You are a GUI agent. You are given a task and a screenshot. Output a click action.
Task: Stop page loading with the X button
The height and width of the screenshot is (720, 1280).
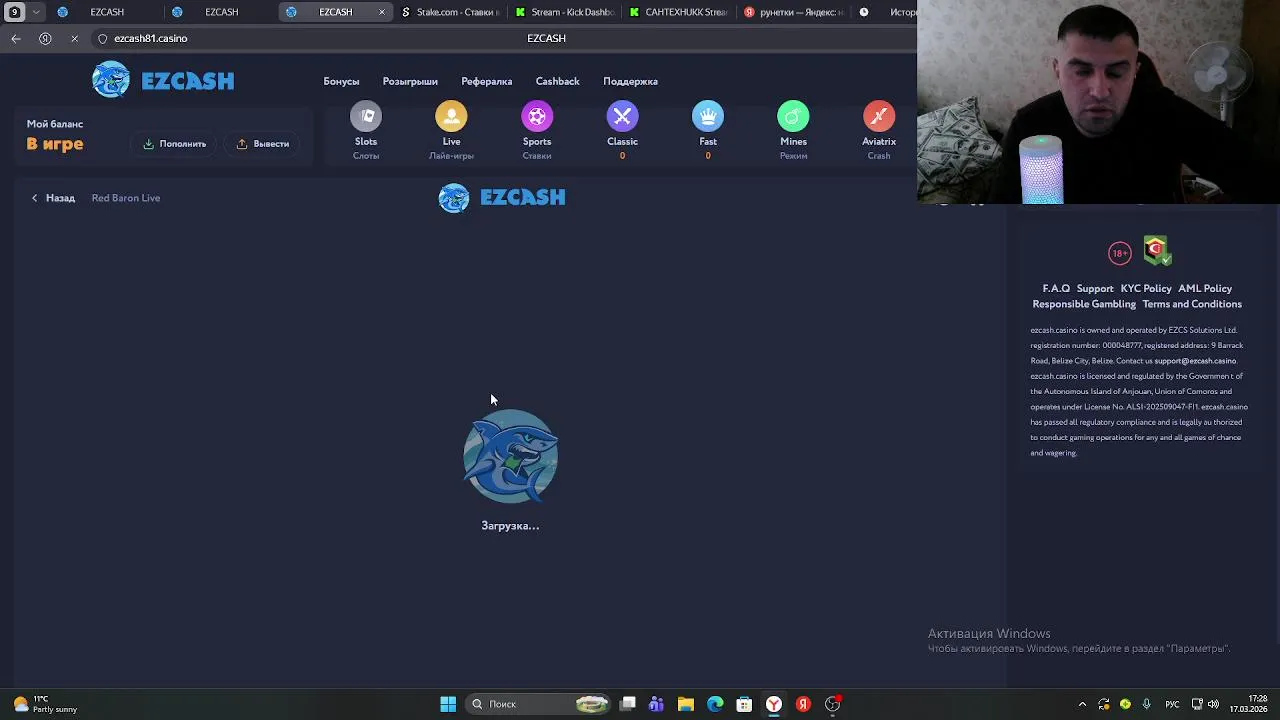[x=74, y=38]
